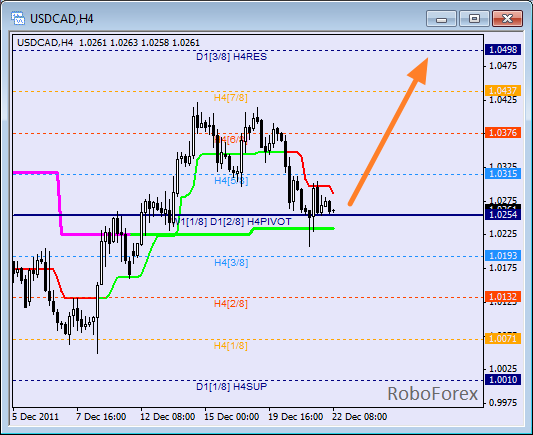This screenshot has height=435, width=533.
Task: Select the H4[5/8] level label
Action: (x=231, y=180)
